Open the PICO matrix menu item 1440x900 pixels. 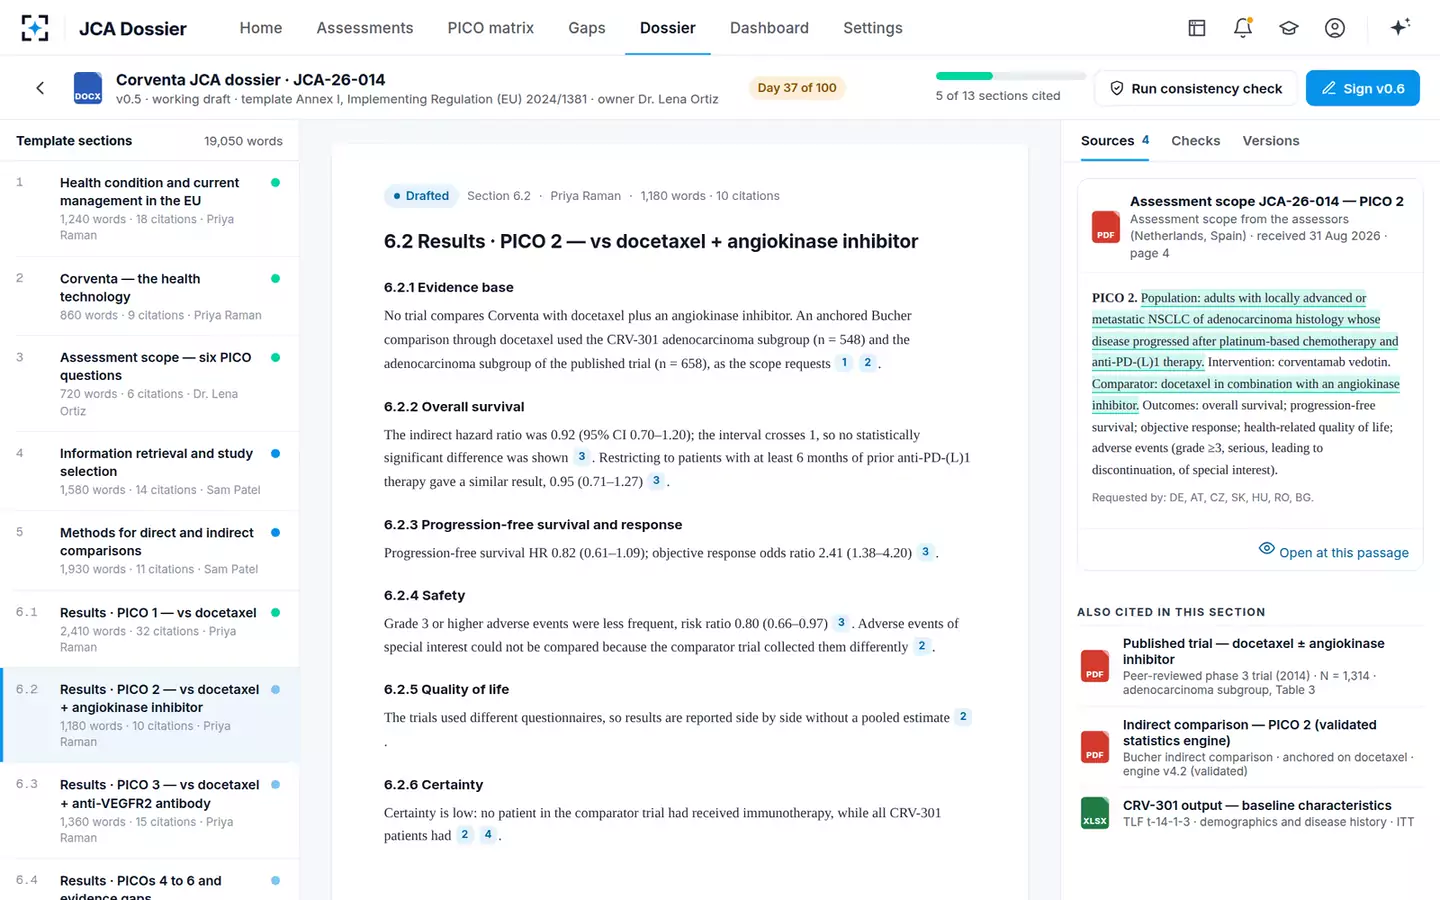[x=490, y=28]
